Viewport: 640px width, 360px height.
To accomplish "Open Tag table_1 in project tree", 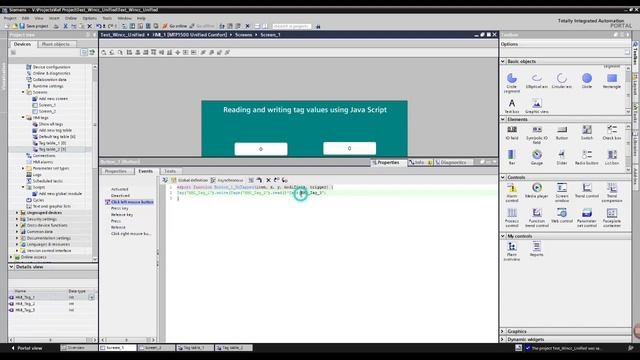I will coord(52,143).
